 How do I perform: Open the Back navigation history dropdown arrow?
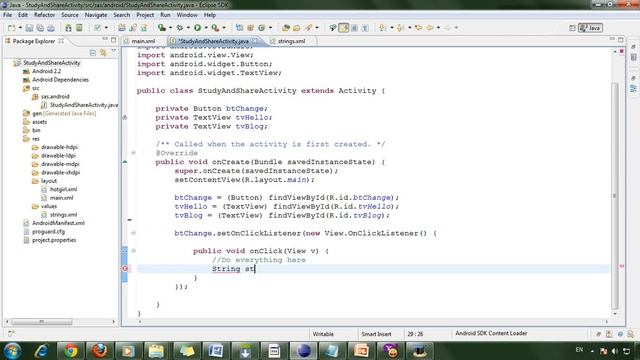point(438,28)
